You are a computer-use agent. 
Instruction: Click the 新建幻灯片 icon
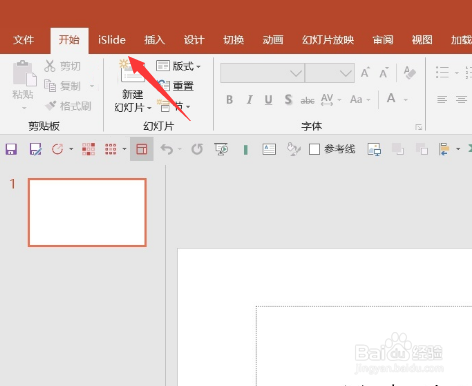(x=131, y=71)
